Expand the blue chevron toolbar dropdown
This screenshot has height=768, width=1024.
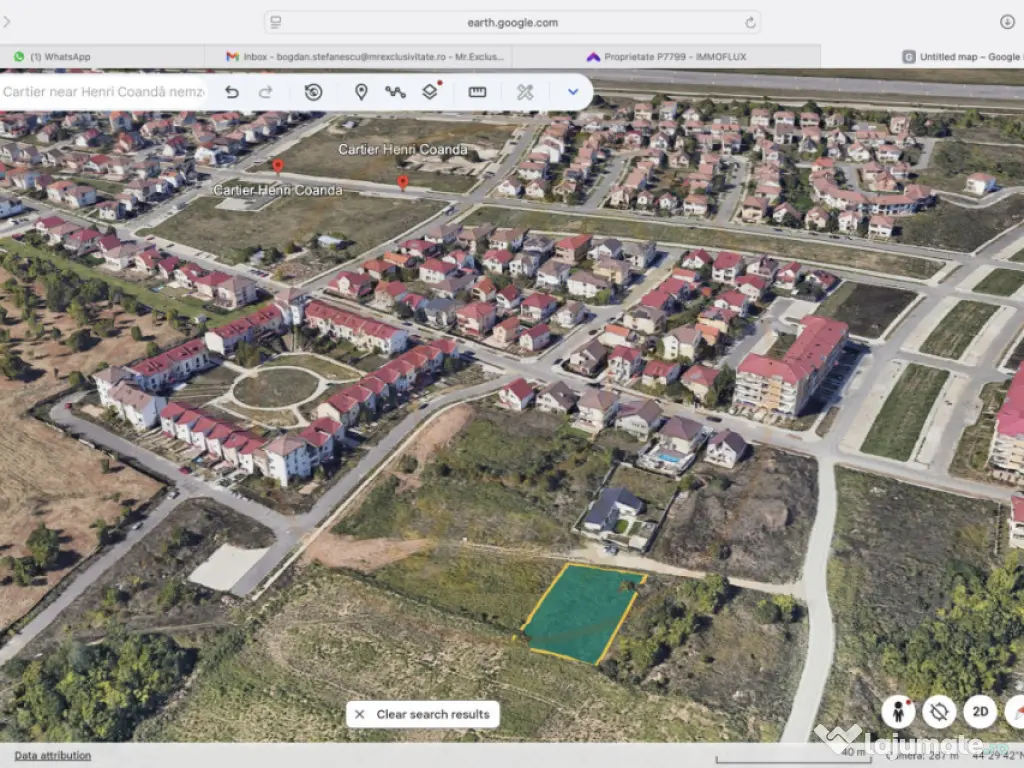pos(573,92)
